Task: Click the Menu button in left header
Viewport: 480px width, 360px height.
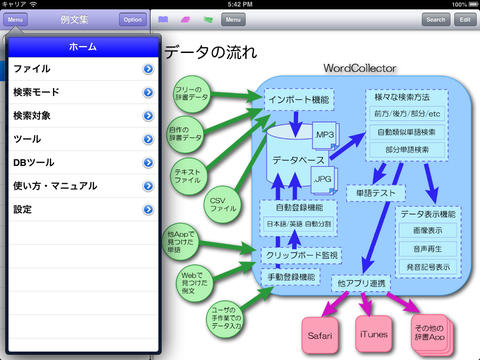Action: (x=15, y=20)
